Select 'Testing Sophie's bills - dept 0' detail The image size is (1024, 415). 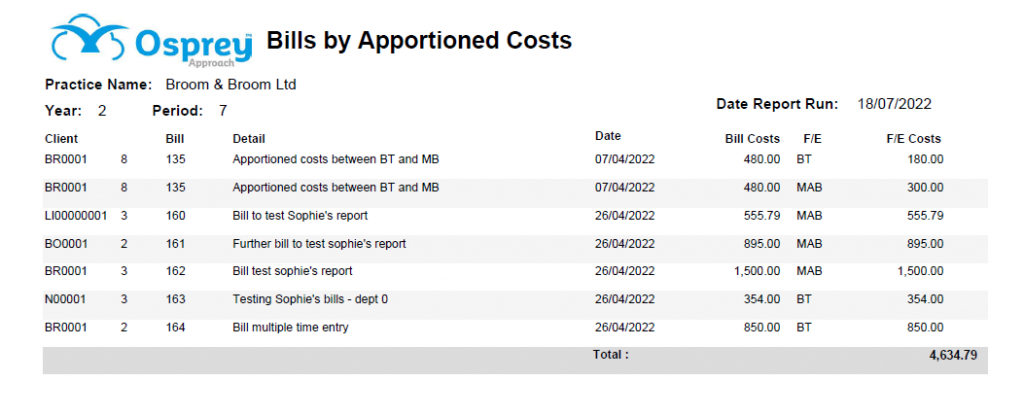[x=311, y=299]
